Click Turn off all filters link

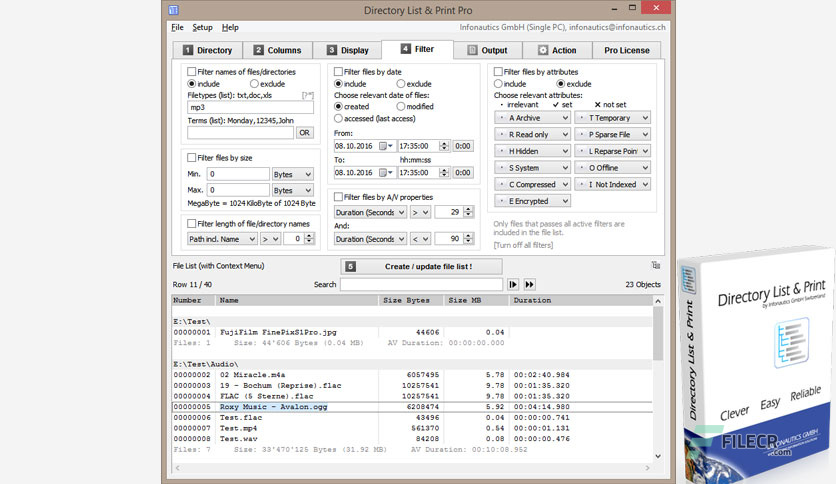[x=523, y=245]
